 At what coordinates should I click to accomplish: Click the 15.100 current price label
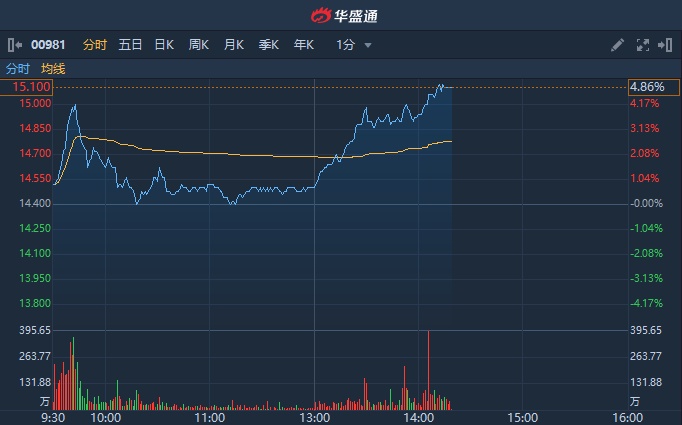pos(32,88)
